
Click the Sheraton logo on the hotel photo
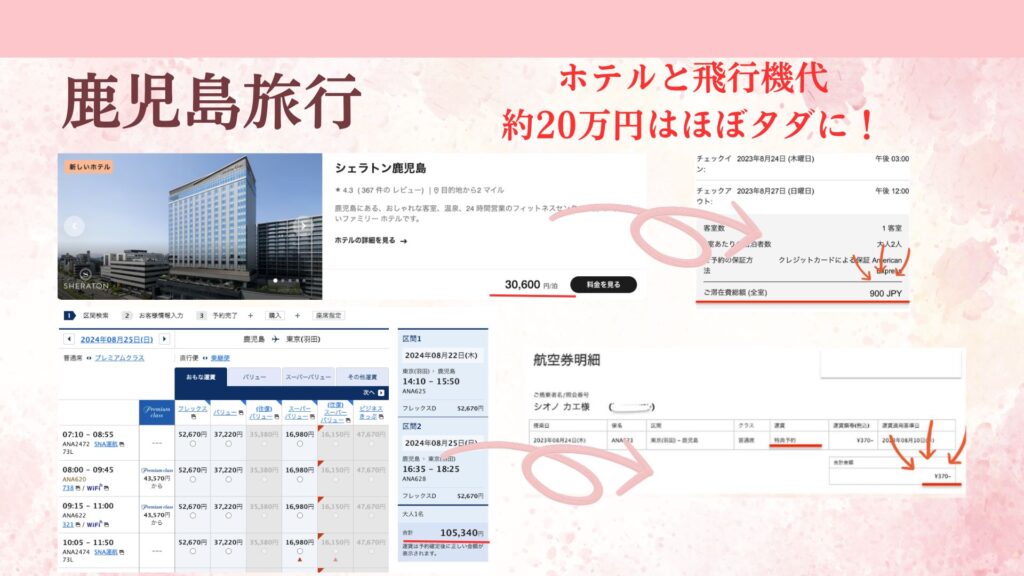click(x=86, y=279)
